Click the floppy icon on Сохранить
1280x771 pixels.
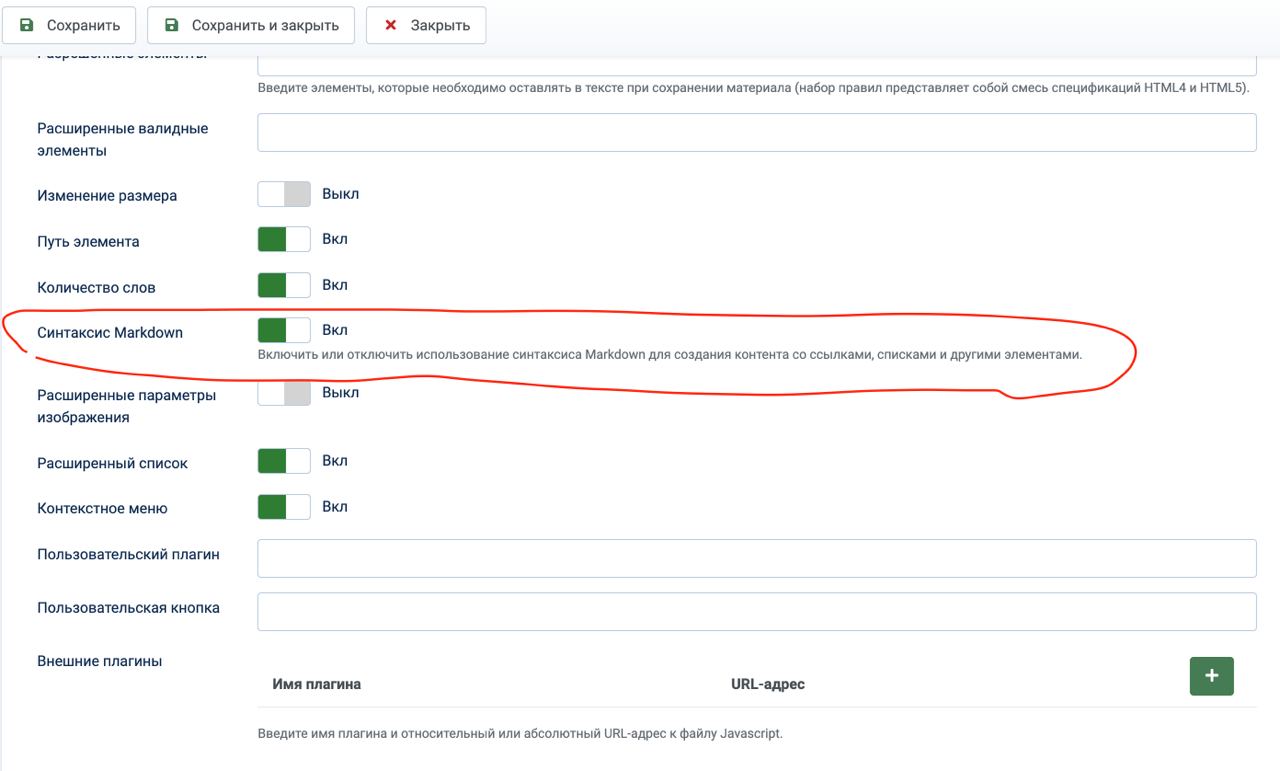[26, 25]
